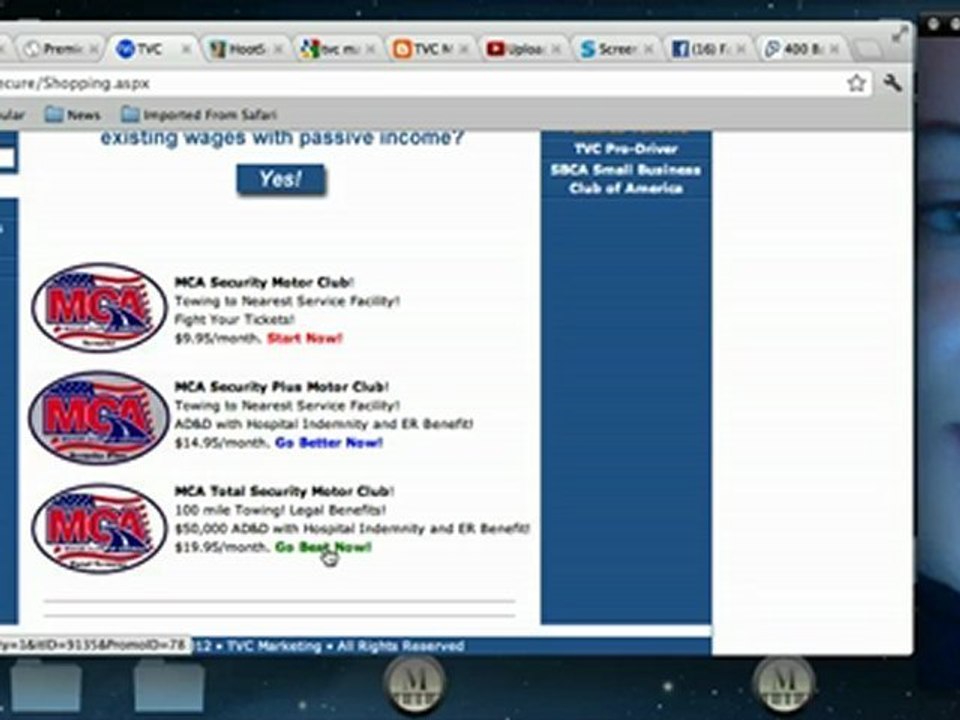Viewport: 960px width, 720px height.
Task: Click the '$19.95/month.' price text
Action: pos(222,547)
